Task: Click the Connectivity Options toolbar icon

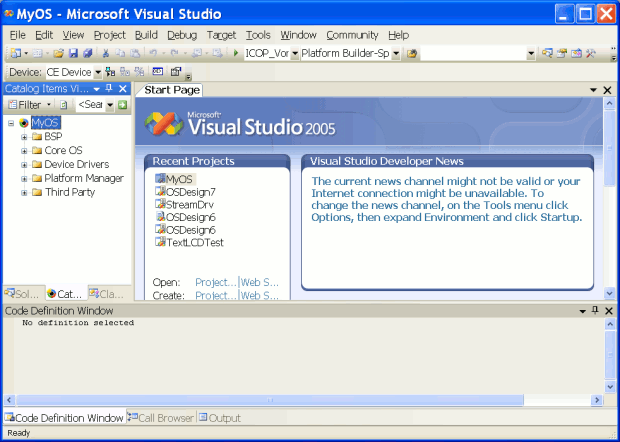Action: [176, 72]
